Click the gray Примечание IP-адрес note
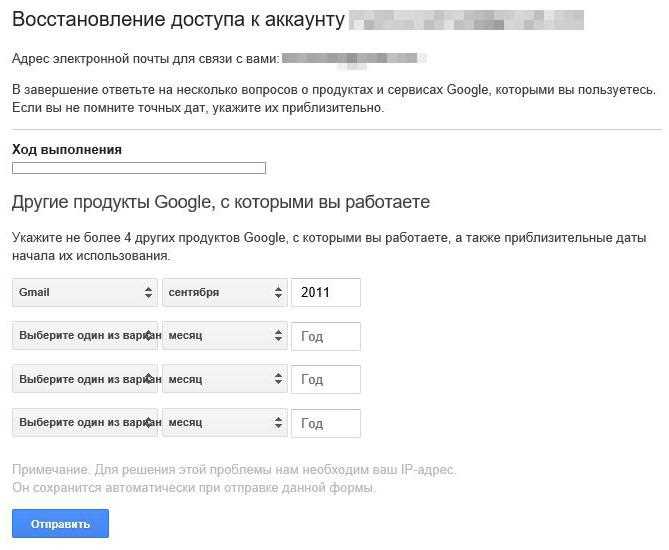This screenshot has width=669, height=550. (x=234, y=479)
